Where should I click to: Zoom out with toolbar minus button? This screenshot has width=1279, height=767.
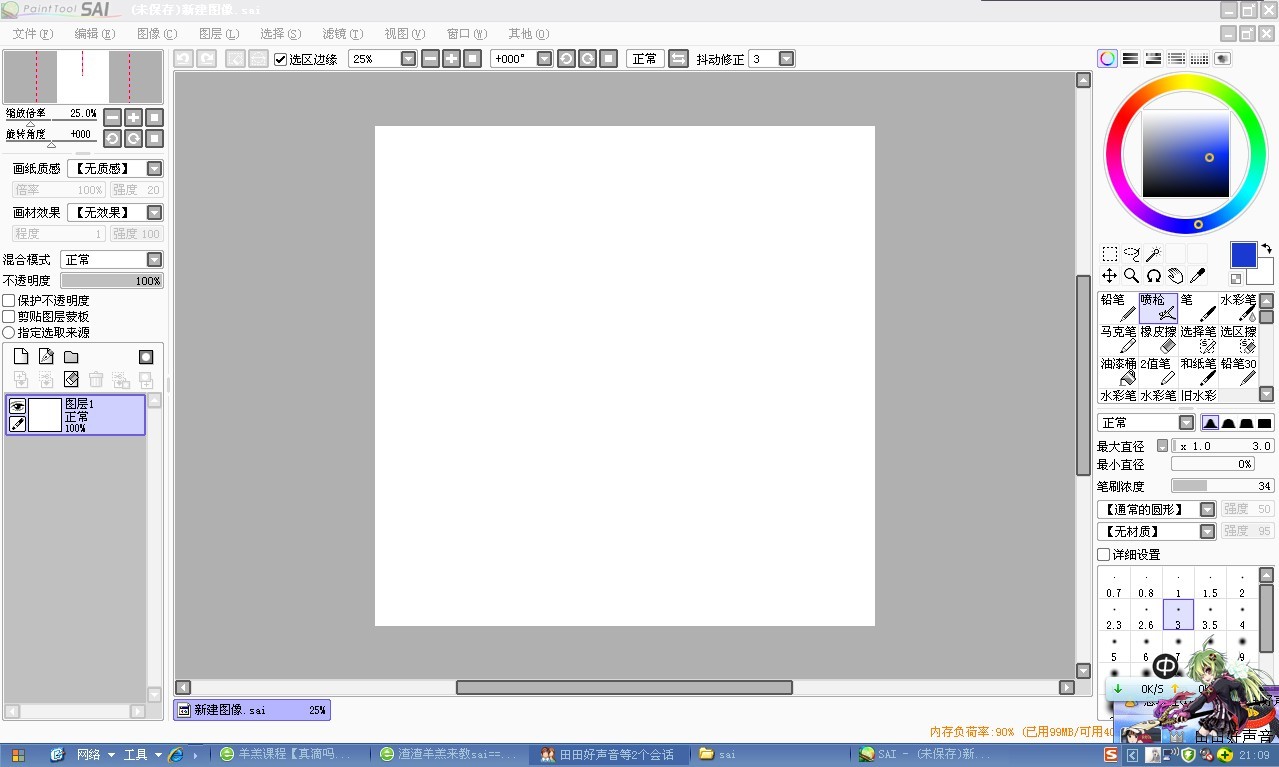430,59
